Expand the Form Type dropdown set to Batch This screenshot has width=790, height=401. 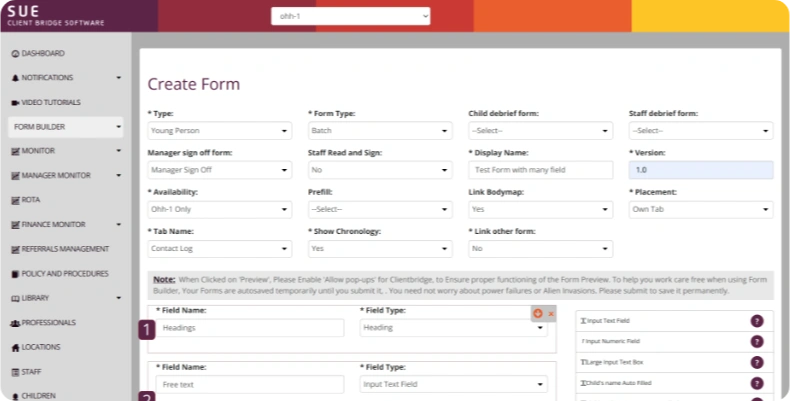pyautogui.click(x=380, y=131)
